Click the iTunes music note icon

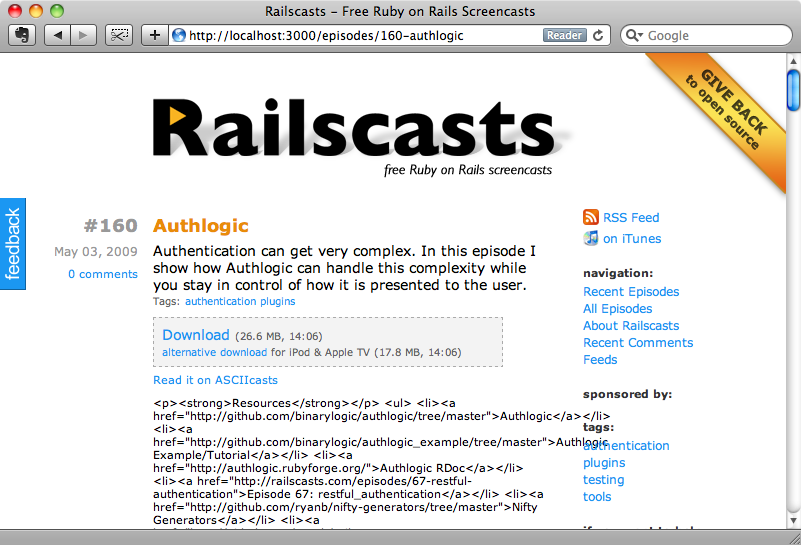click(x=591, y=238)
